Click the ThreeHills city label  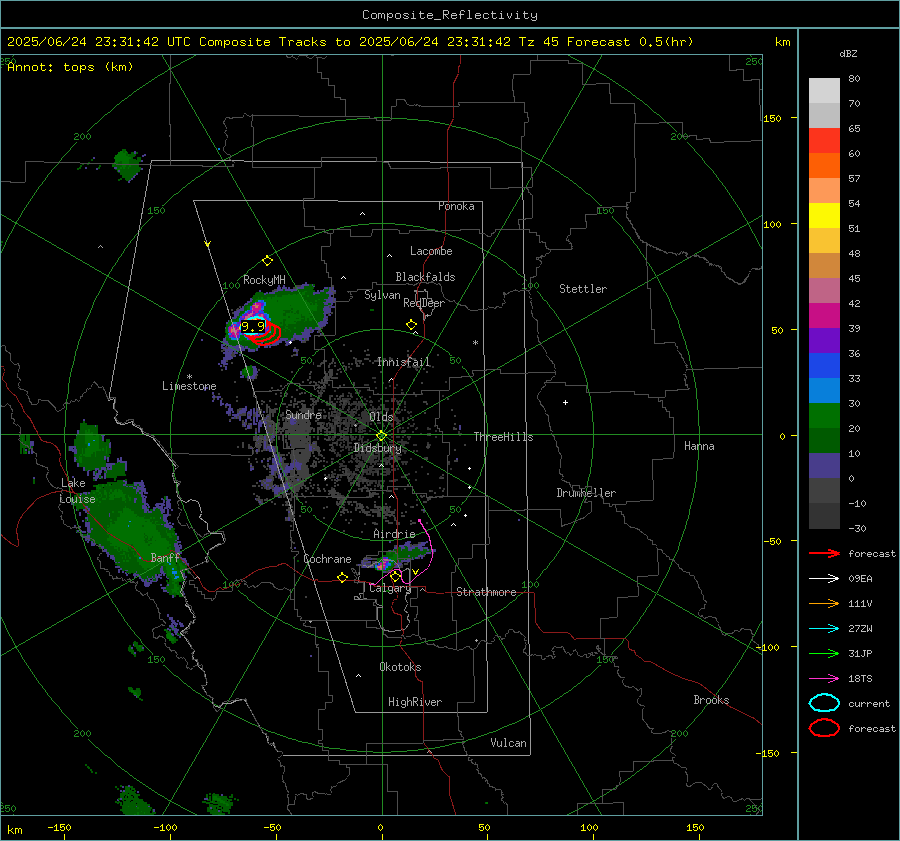503,437
